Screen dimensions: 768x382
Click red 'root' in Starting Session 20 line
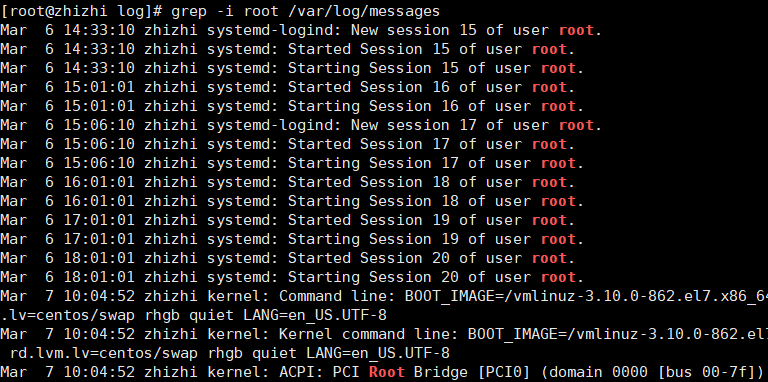coord(558,277)
